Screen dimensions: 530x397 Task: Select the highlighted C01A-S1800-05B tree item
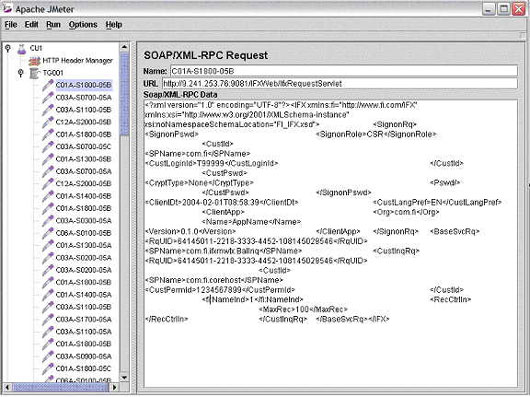point(83,85)
